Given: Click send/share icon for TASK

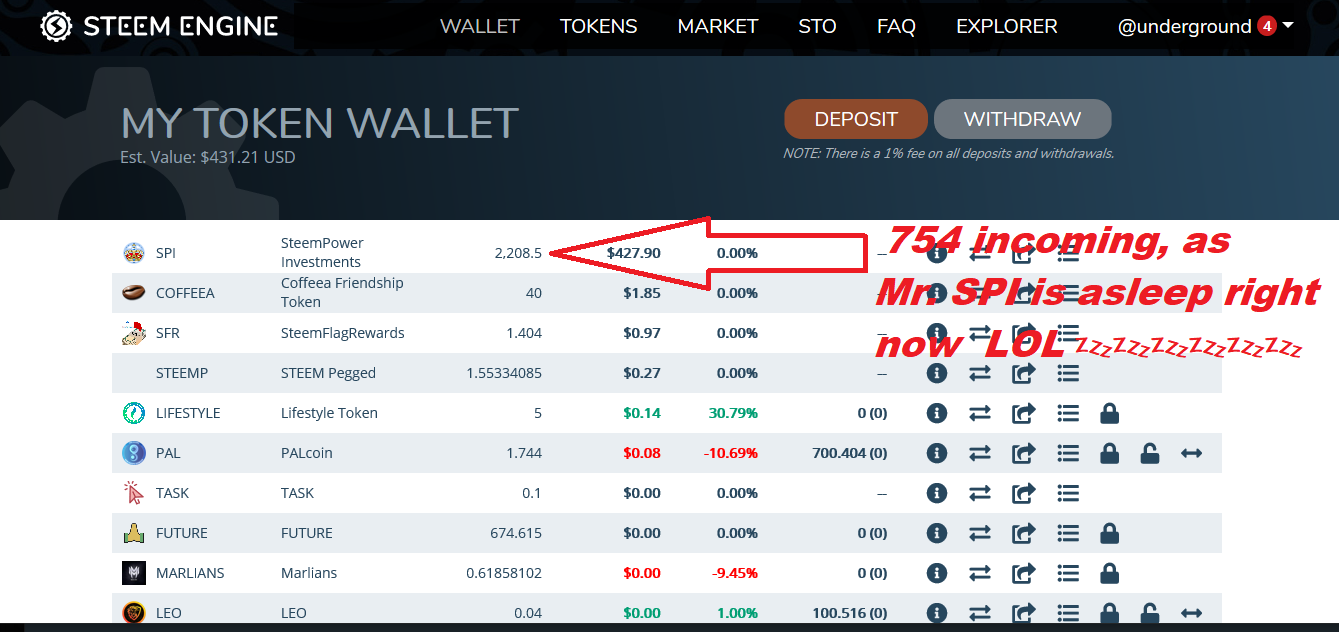Looking at the screenshot, I should [x=1024, y=493].
